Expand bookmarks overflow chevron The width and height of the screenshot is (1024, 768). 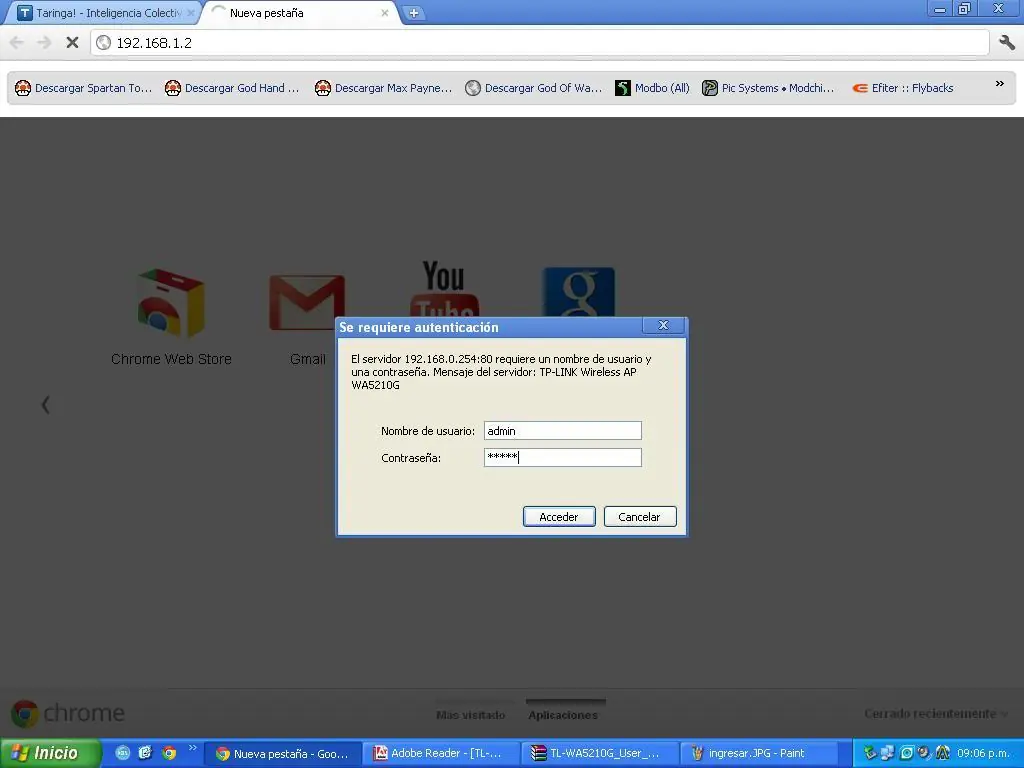coord(999,84)
